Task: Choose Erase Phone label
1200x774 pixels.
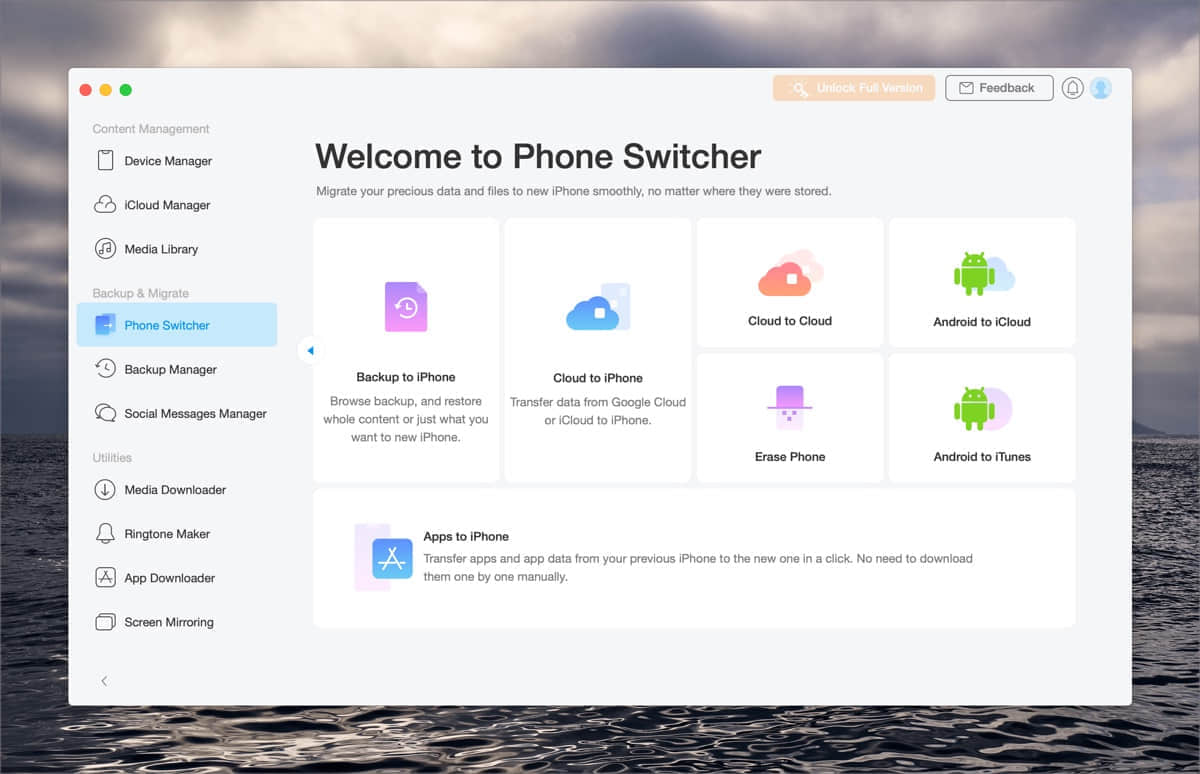Action: pyautogui.click(x=790, y=457)
